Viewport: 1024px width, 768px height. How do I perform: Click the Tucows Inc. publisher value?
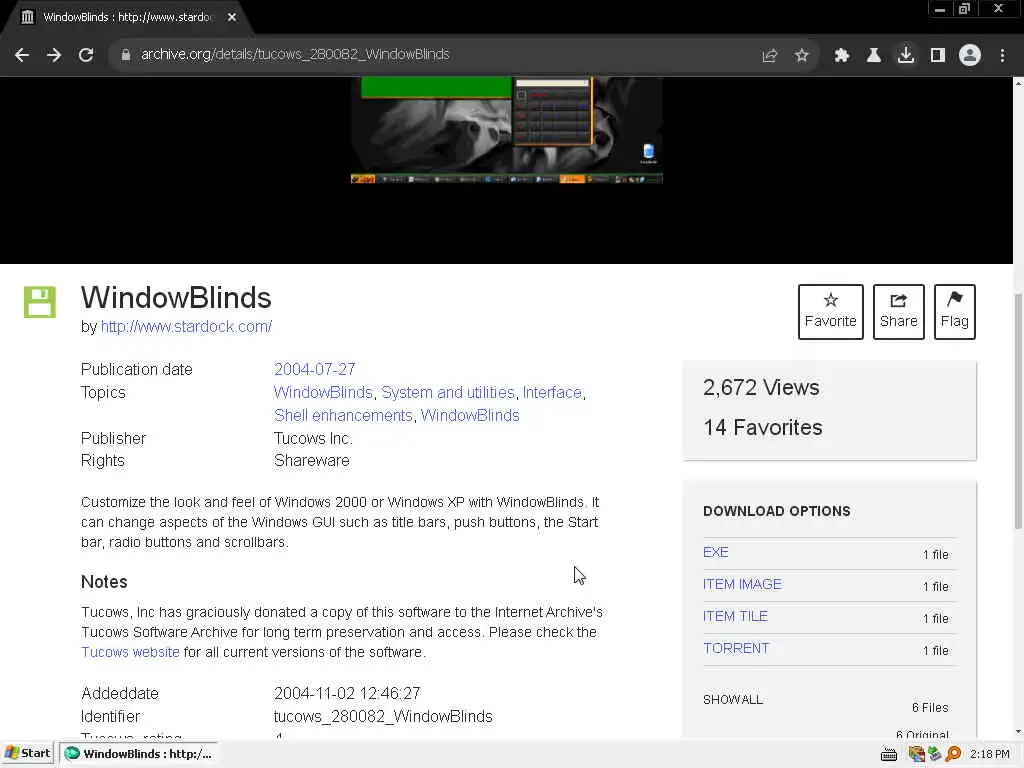coord(313,438)
